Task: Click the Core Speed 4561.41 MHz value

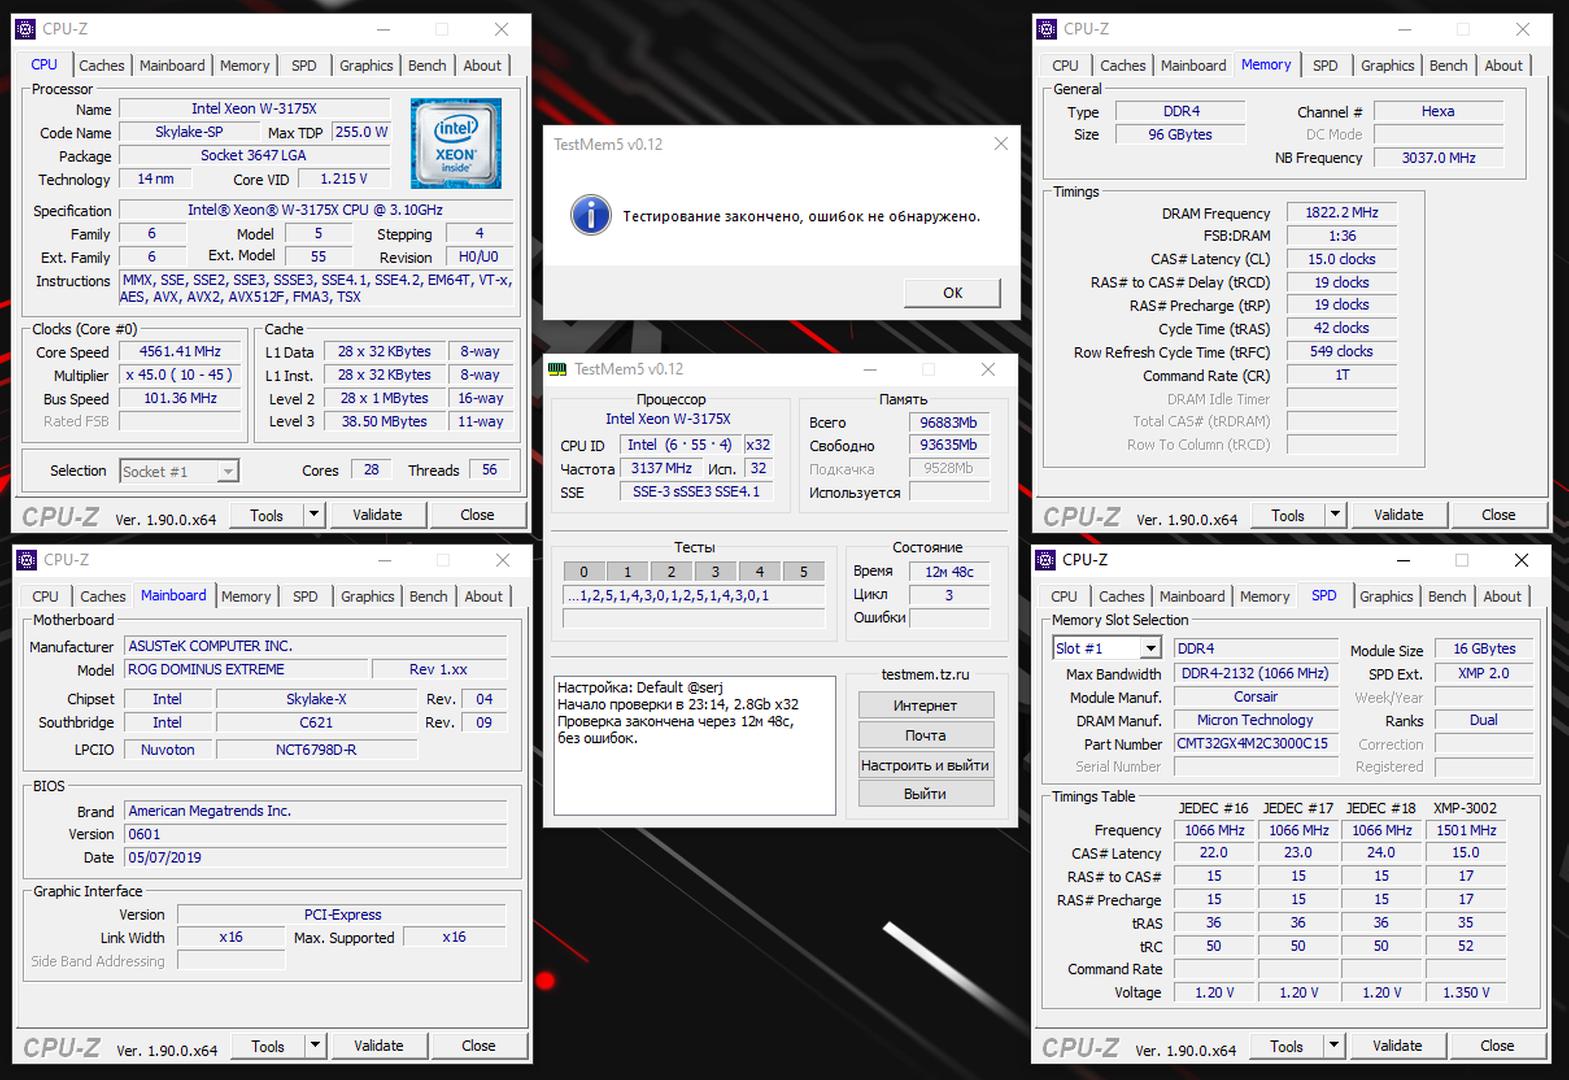Action: (180, 352)
